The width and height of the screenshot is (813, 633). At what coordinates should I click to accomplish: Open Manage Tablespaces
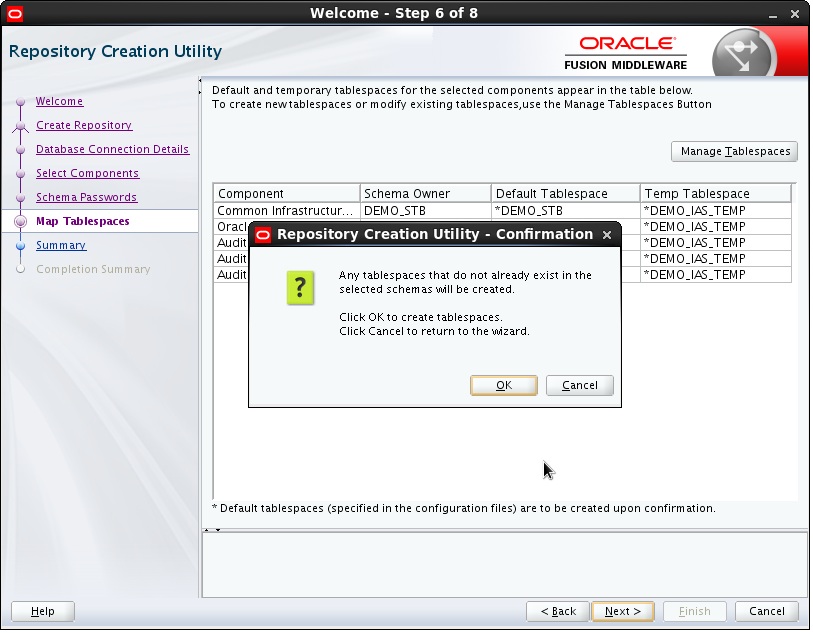pos(736,152)
